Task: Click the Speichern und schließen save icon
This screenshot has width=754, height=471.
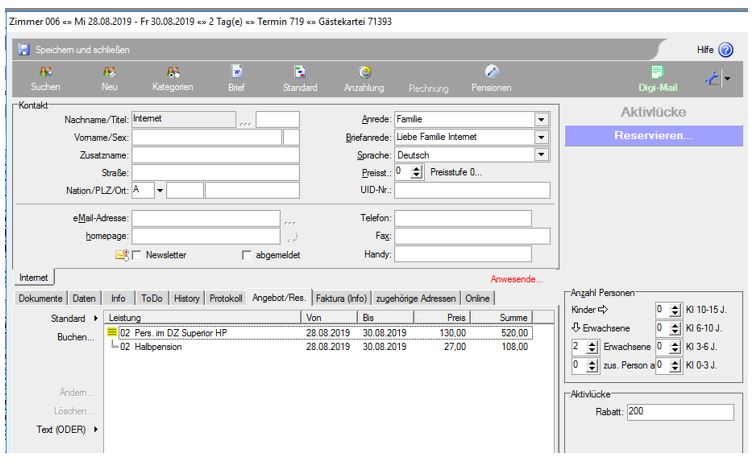Action: point(24,50)
